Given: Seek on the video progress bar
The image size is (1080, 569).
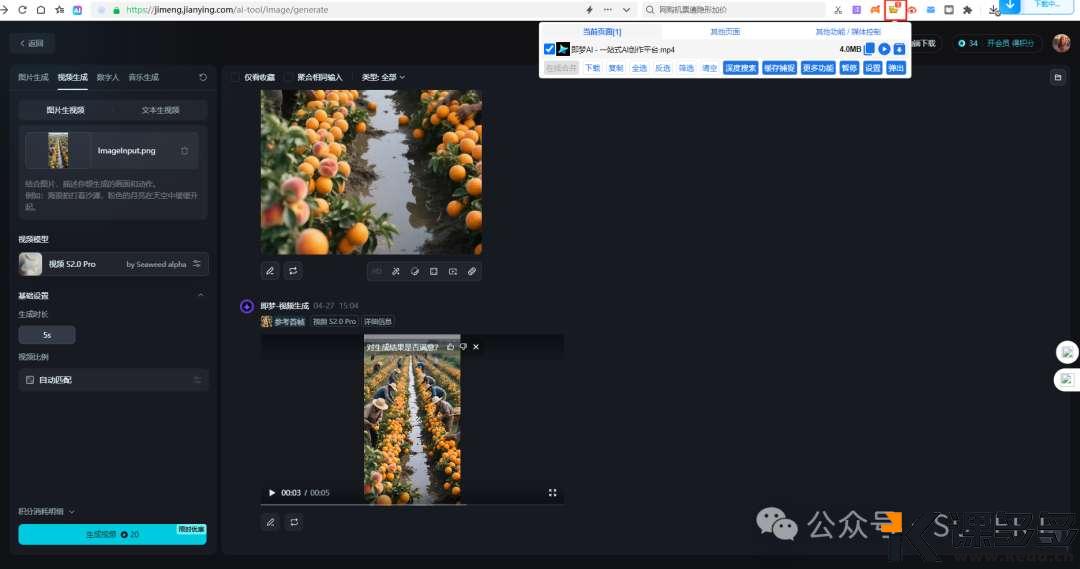Looking at the screenshot, I should (412, 504).
